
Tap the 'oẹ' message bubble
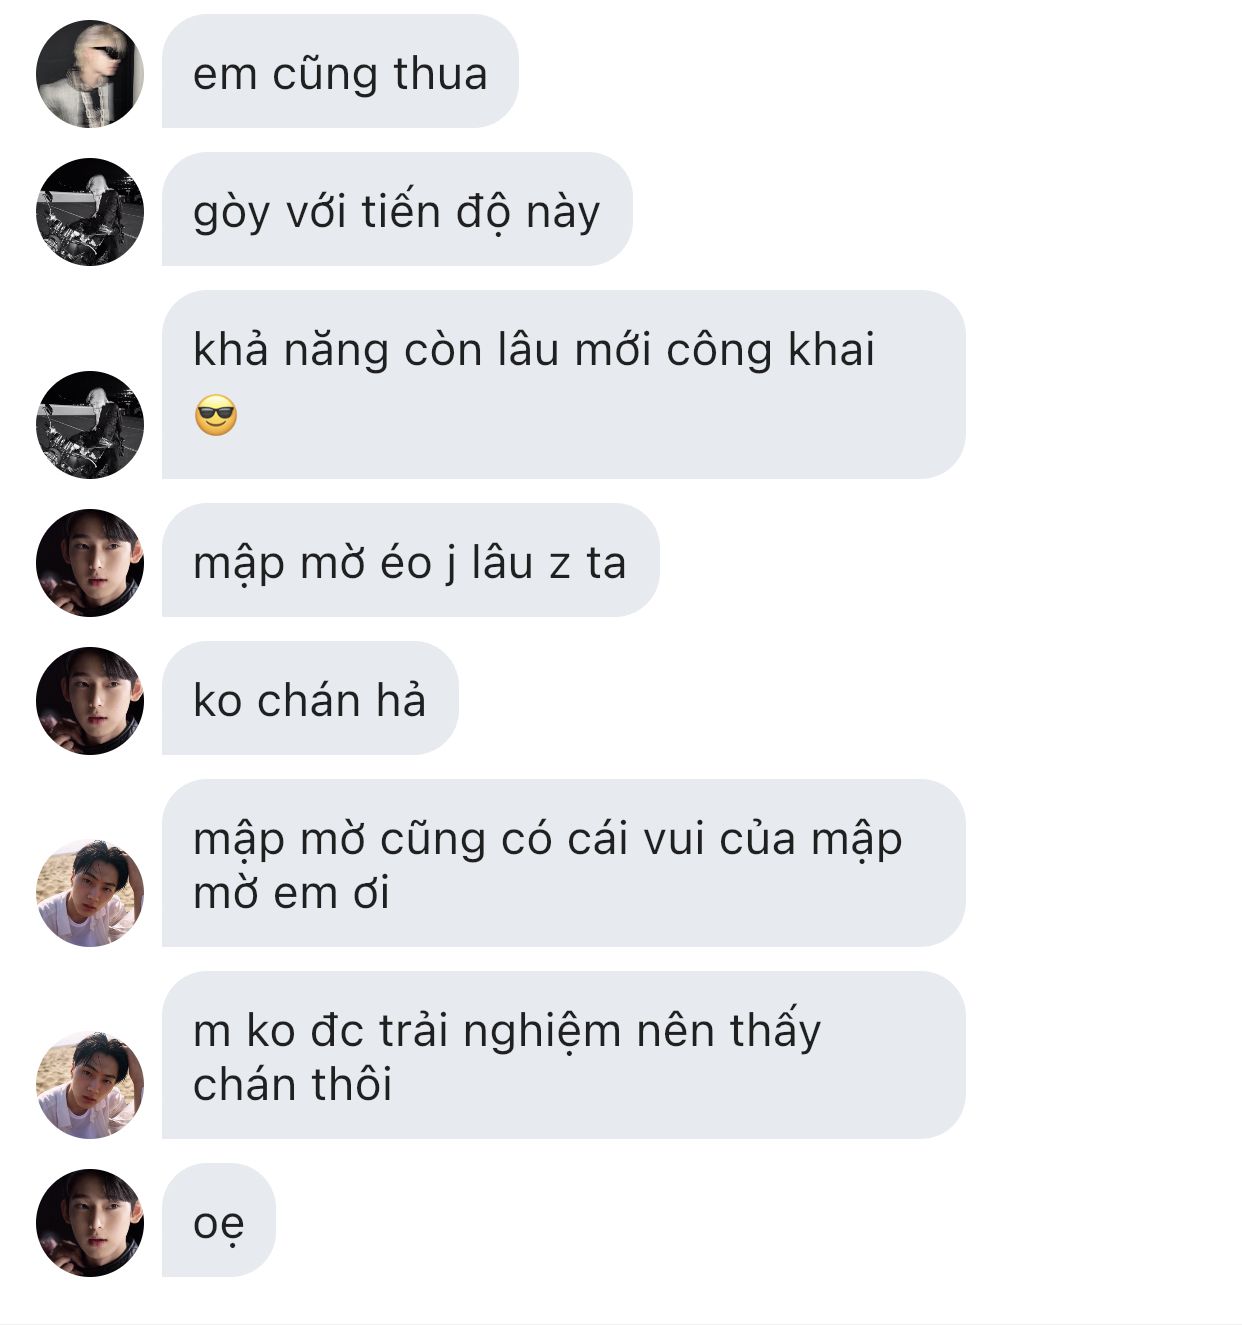pyautogui.click(x=218, y=1220)
